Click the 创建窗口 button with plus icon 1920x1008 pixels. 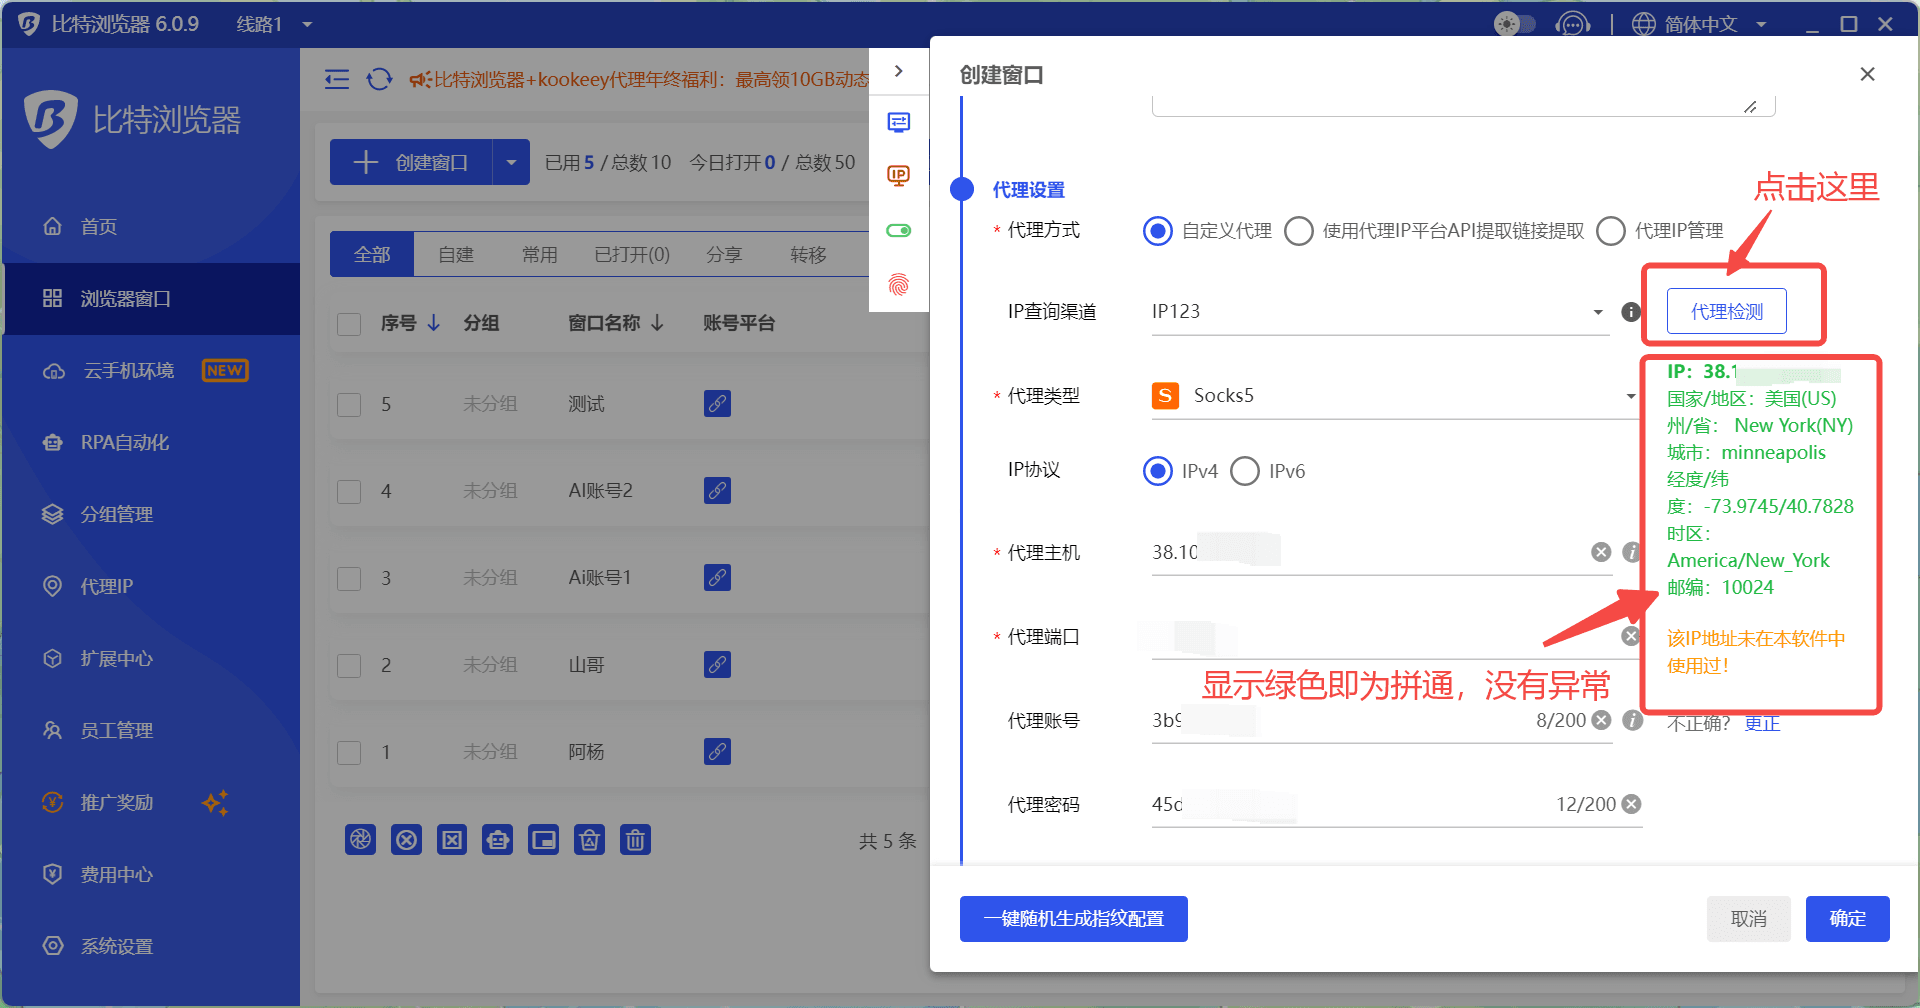point(411,162)
